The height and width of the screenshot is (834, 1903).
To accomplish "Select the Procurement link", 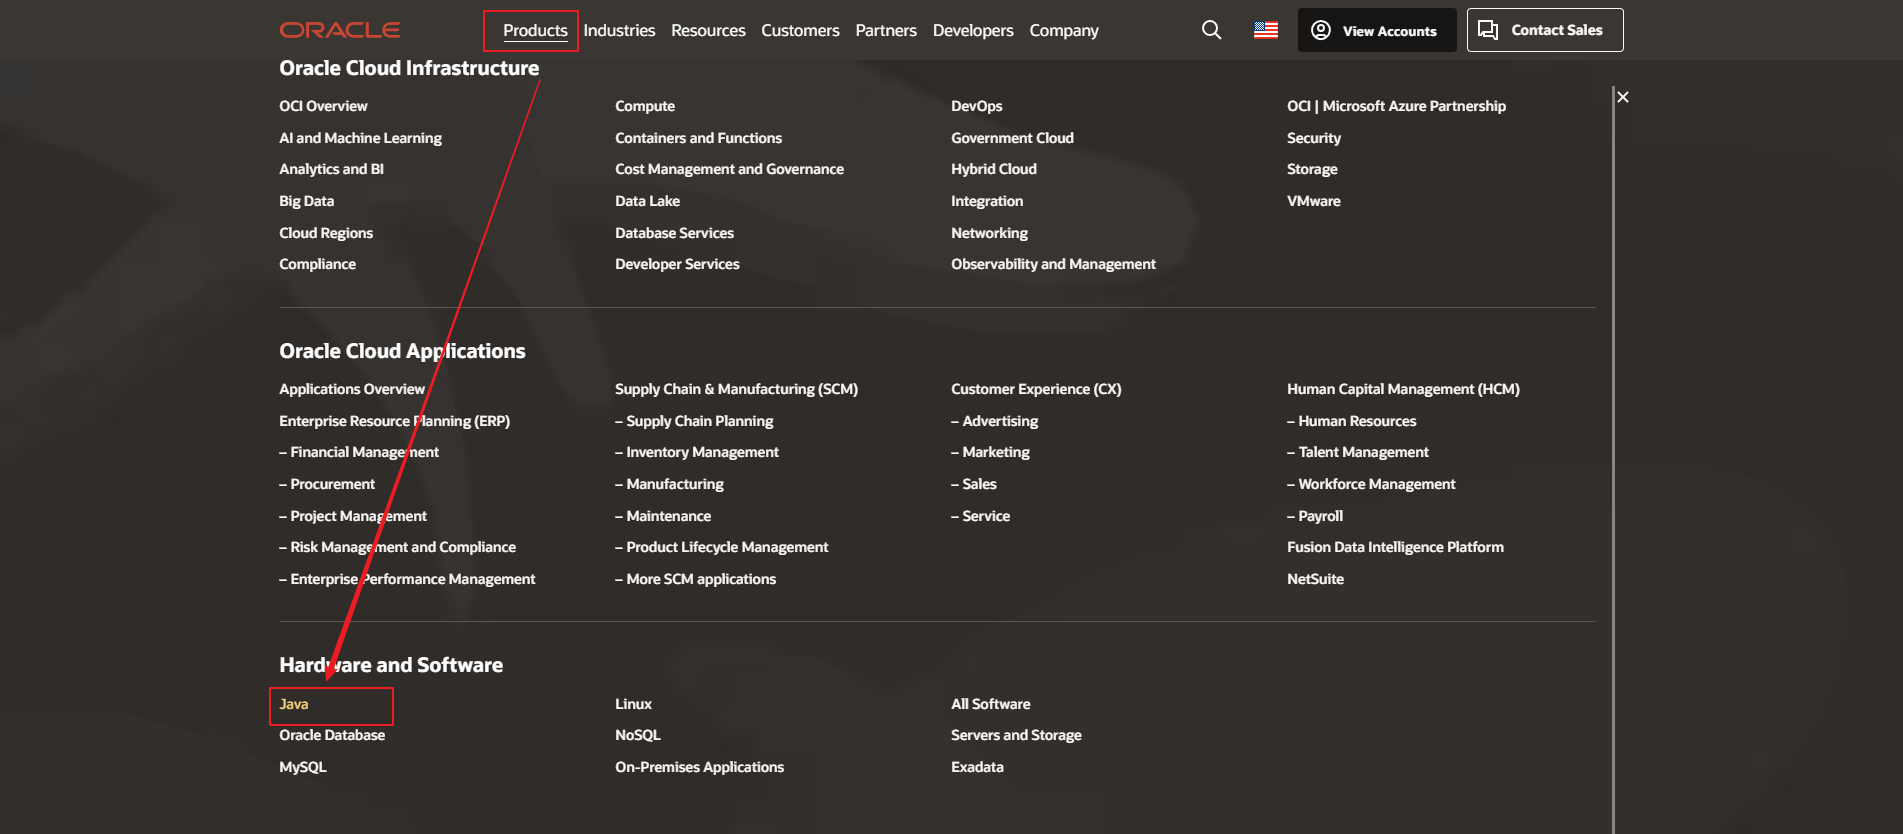I will (x=327, y=484).
